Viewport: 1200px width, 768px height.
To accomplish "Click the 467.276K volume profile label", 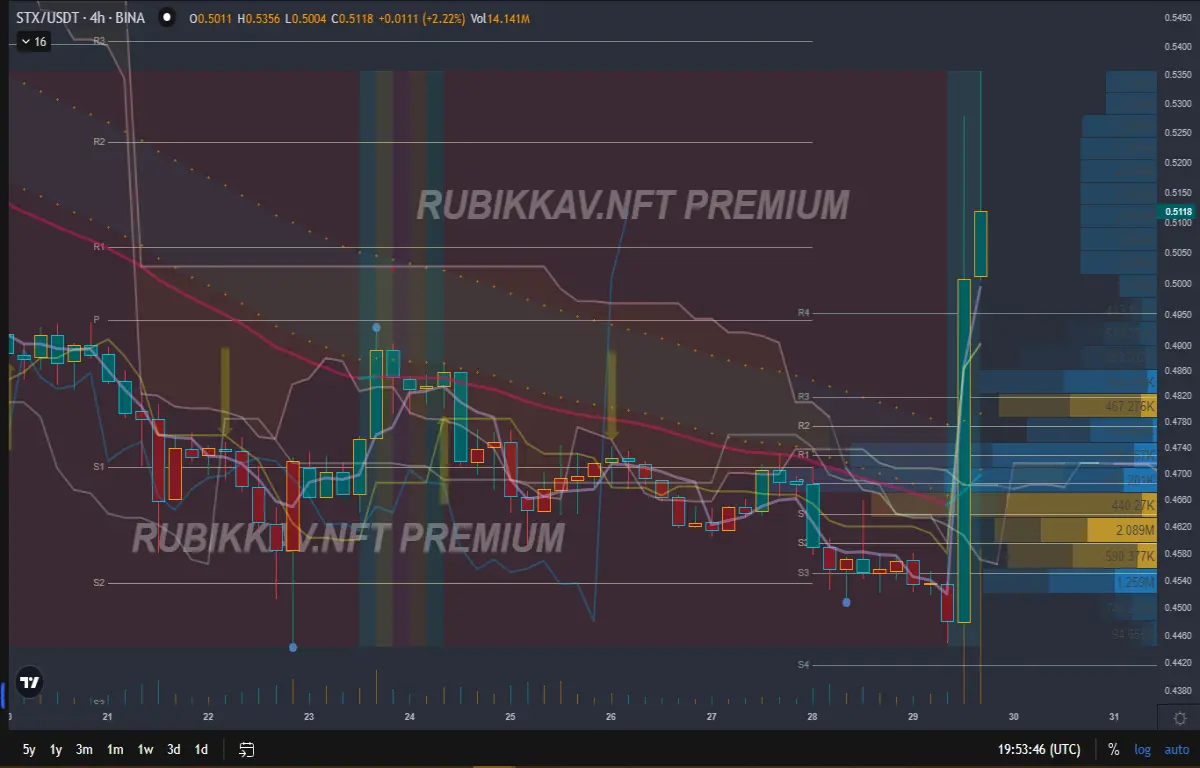I will coord(1131,408).
